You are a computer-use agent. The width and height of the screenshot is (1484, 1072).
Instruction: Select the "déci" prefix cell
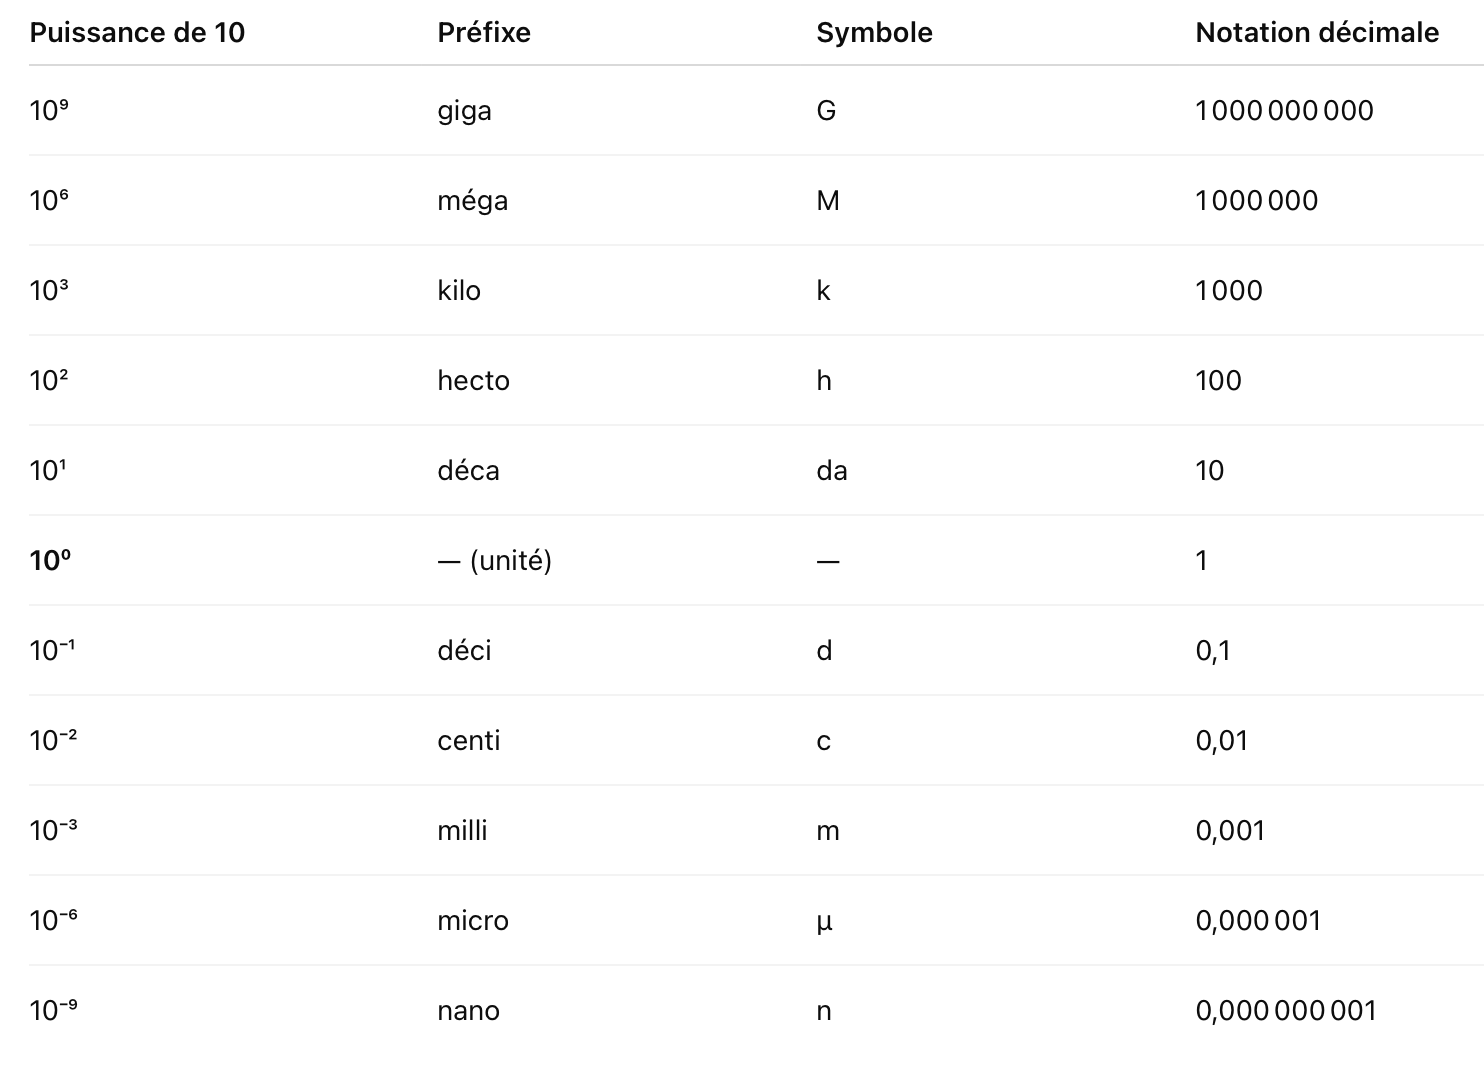coord(464,650)
